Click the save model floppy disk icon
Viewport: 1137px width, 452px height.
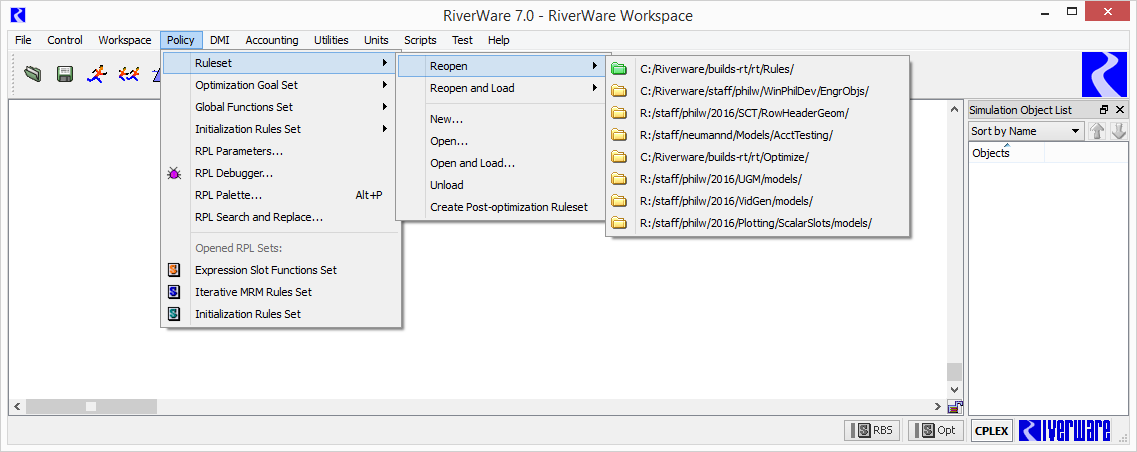tap(65, 73)
